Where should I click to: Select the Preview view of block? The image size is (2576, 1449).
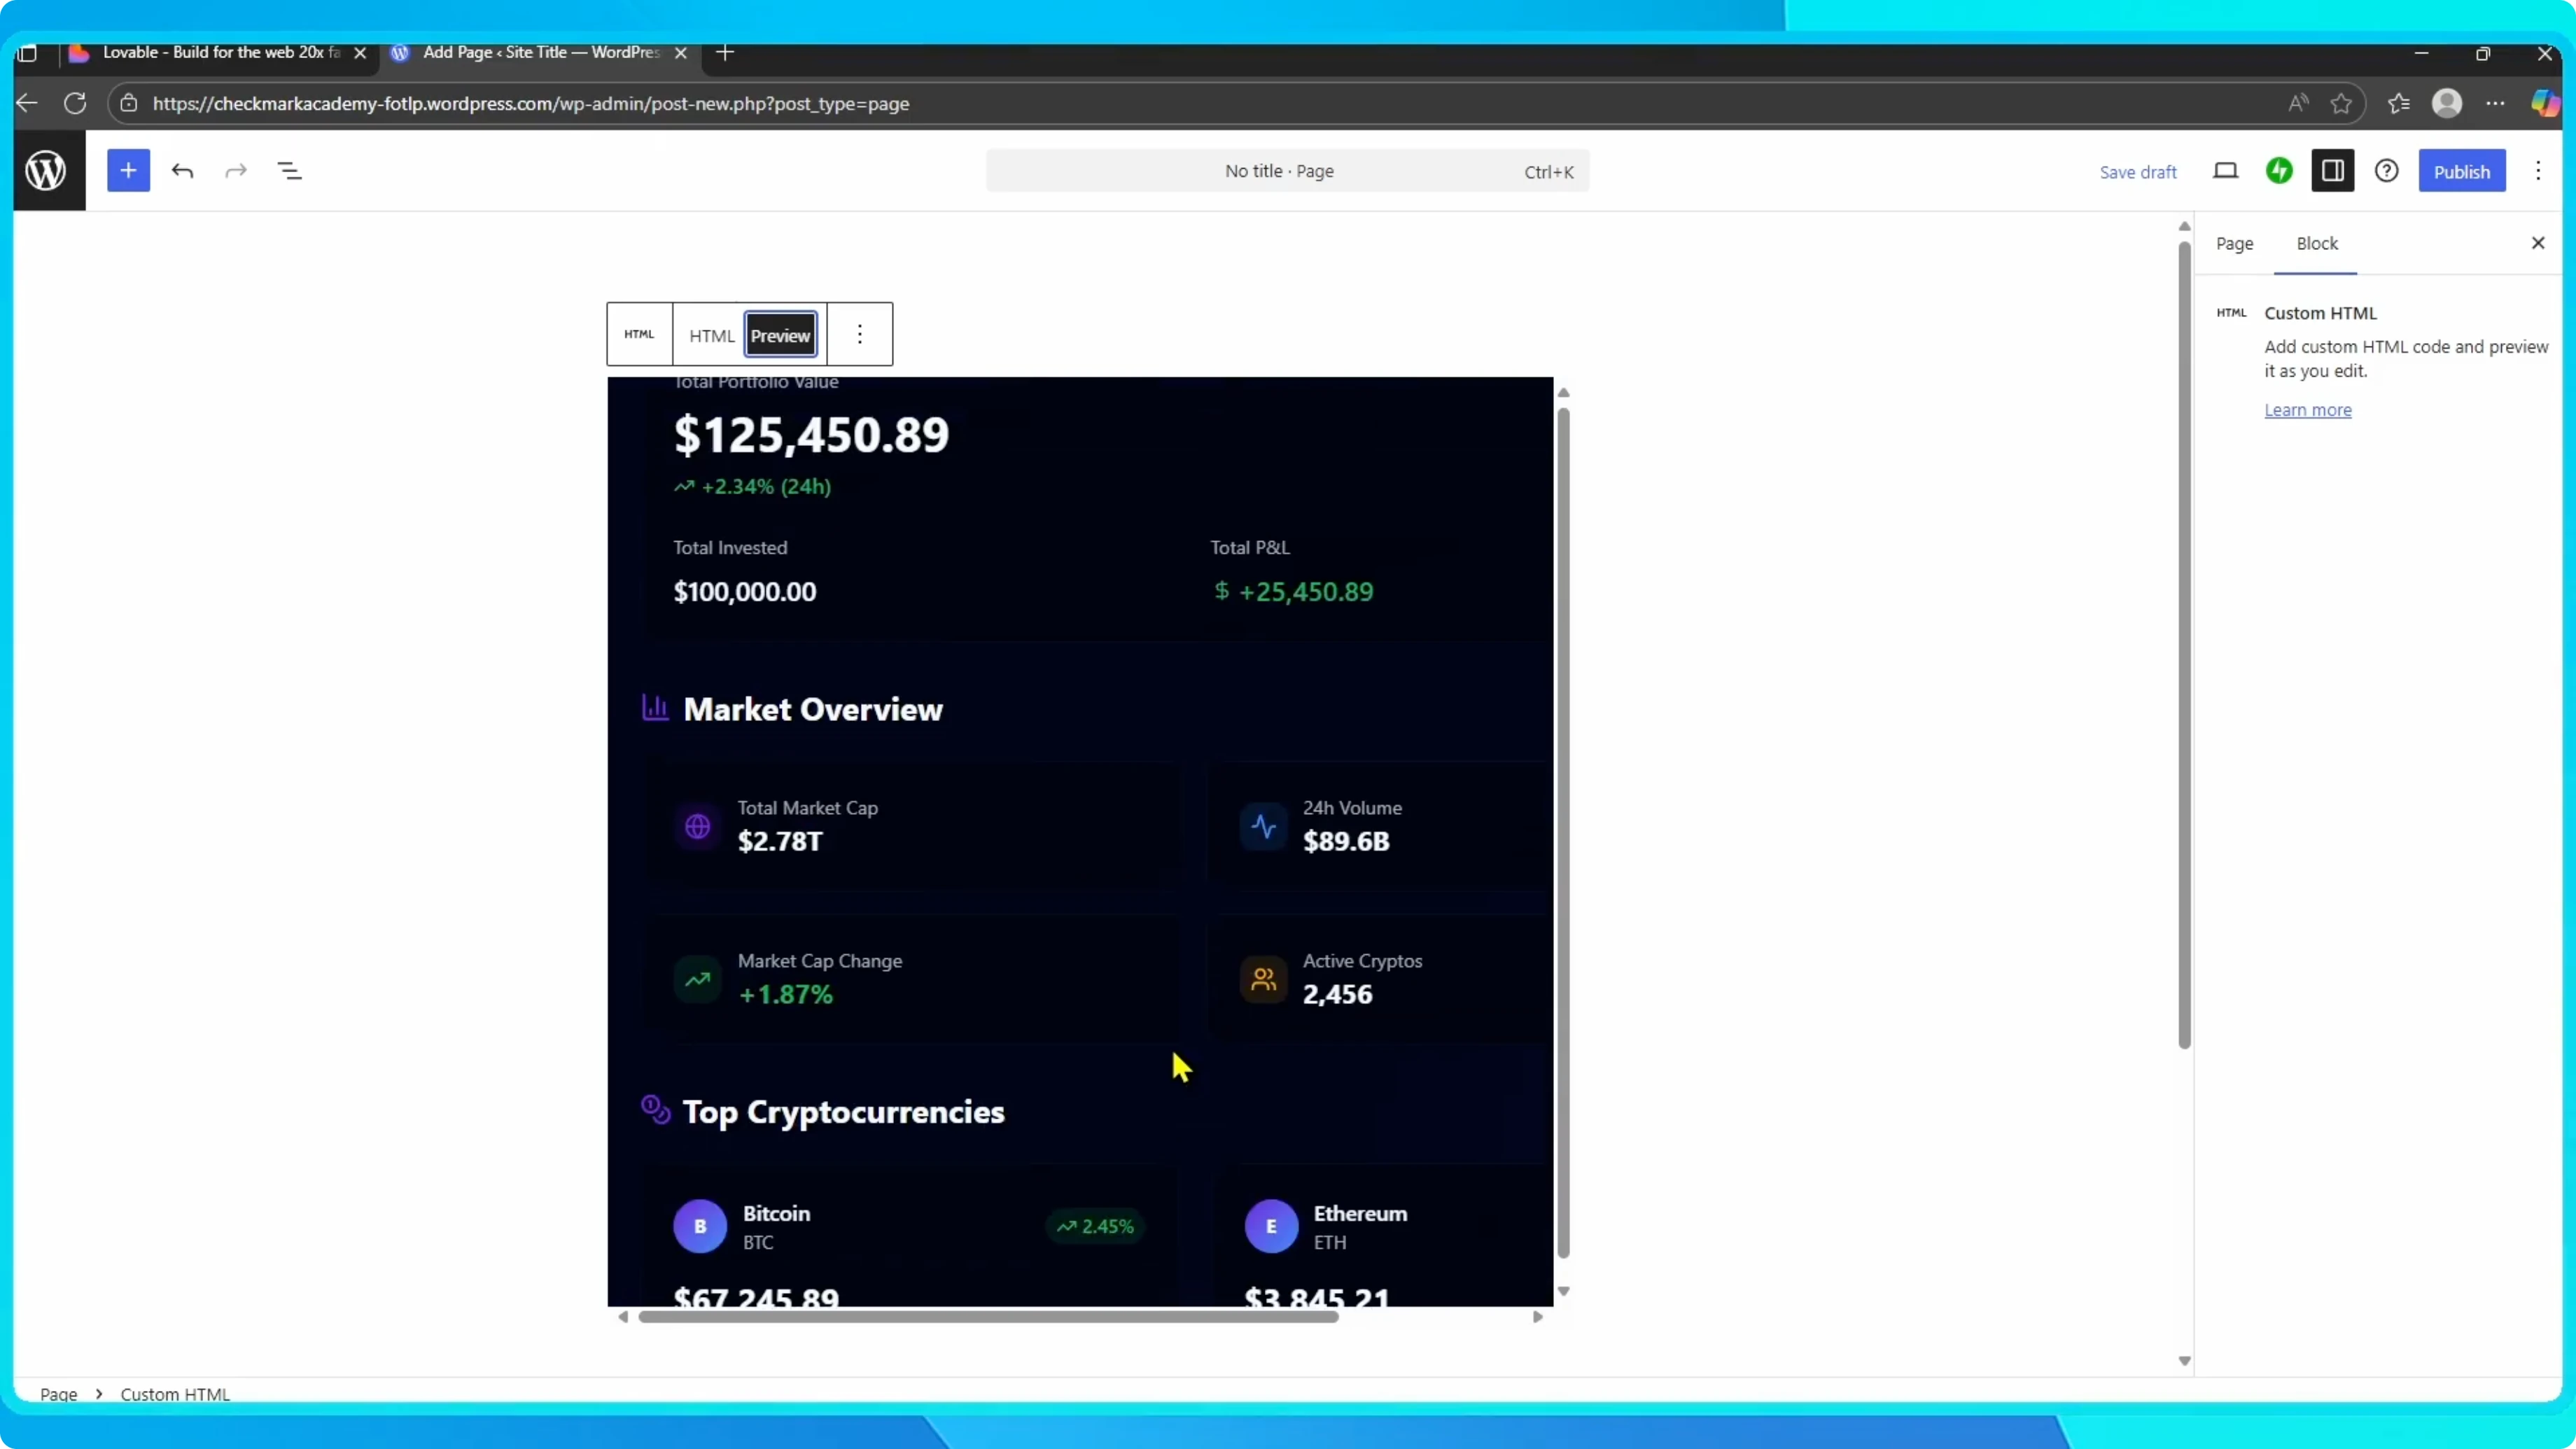click(781, 336)
